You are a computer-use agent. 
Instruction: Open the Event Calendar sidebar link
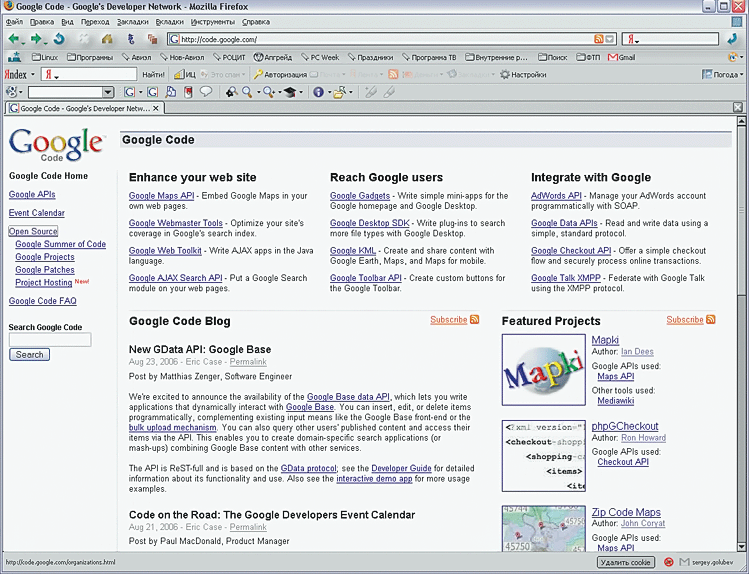point(37,213)
